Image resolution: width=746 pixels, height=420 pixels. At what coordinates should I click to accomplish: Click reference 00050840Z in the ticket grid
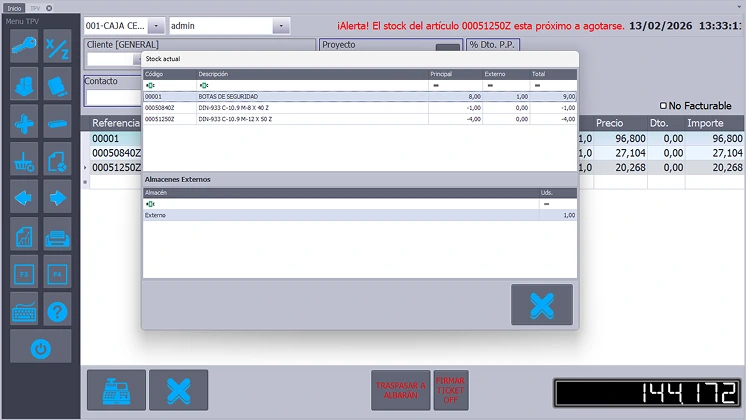tap(116, 153)
